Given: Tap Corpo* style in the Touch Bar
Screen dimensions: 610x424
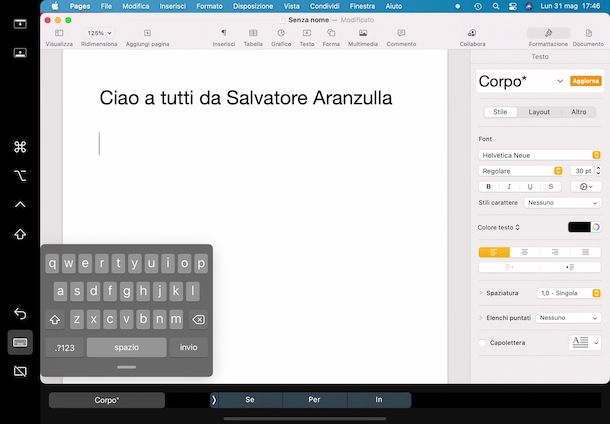Looking at the screenshot, I should (x=107, y=400).
